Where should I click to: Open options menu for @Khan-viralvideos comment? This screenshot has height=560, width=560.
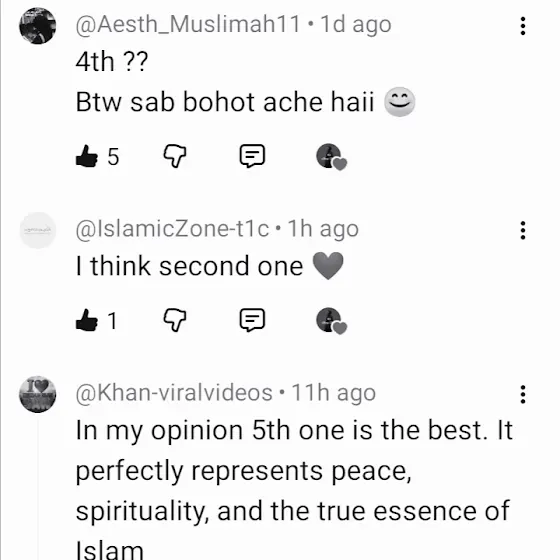(x=522, y=394)
